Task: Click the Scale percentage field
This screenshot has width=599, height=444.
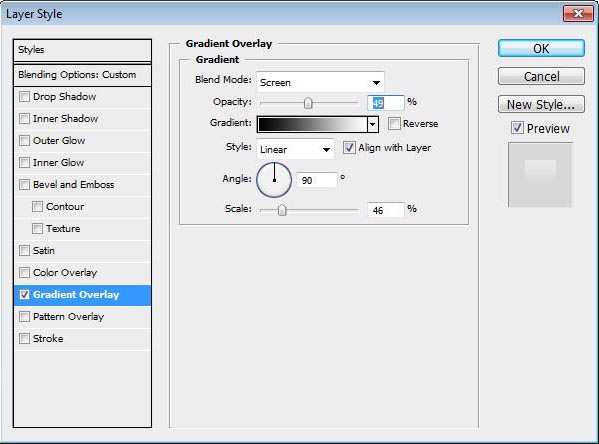Action: 385,210
